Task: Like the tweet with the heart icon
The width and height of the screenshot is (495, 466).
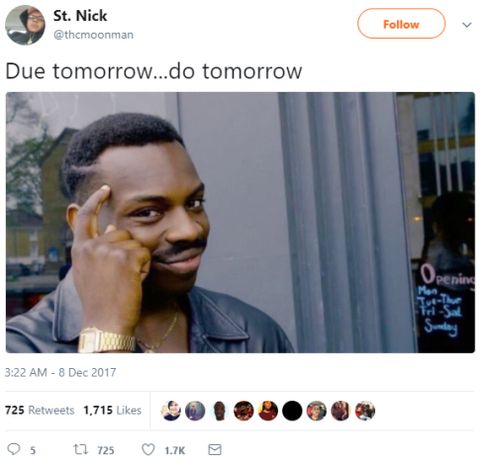Action: pos(148,449)
